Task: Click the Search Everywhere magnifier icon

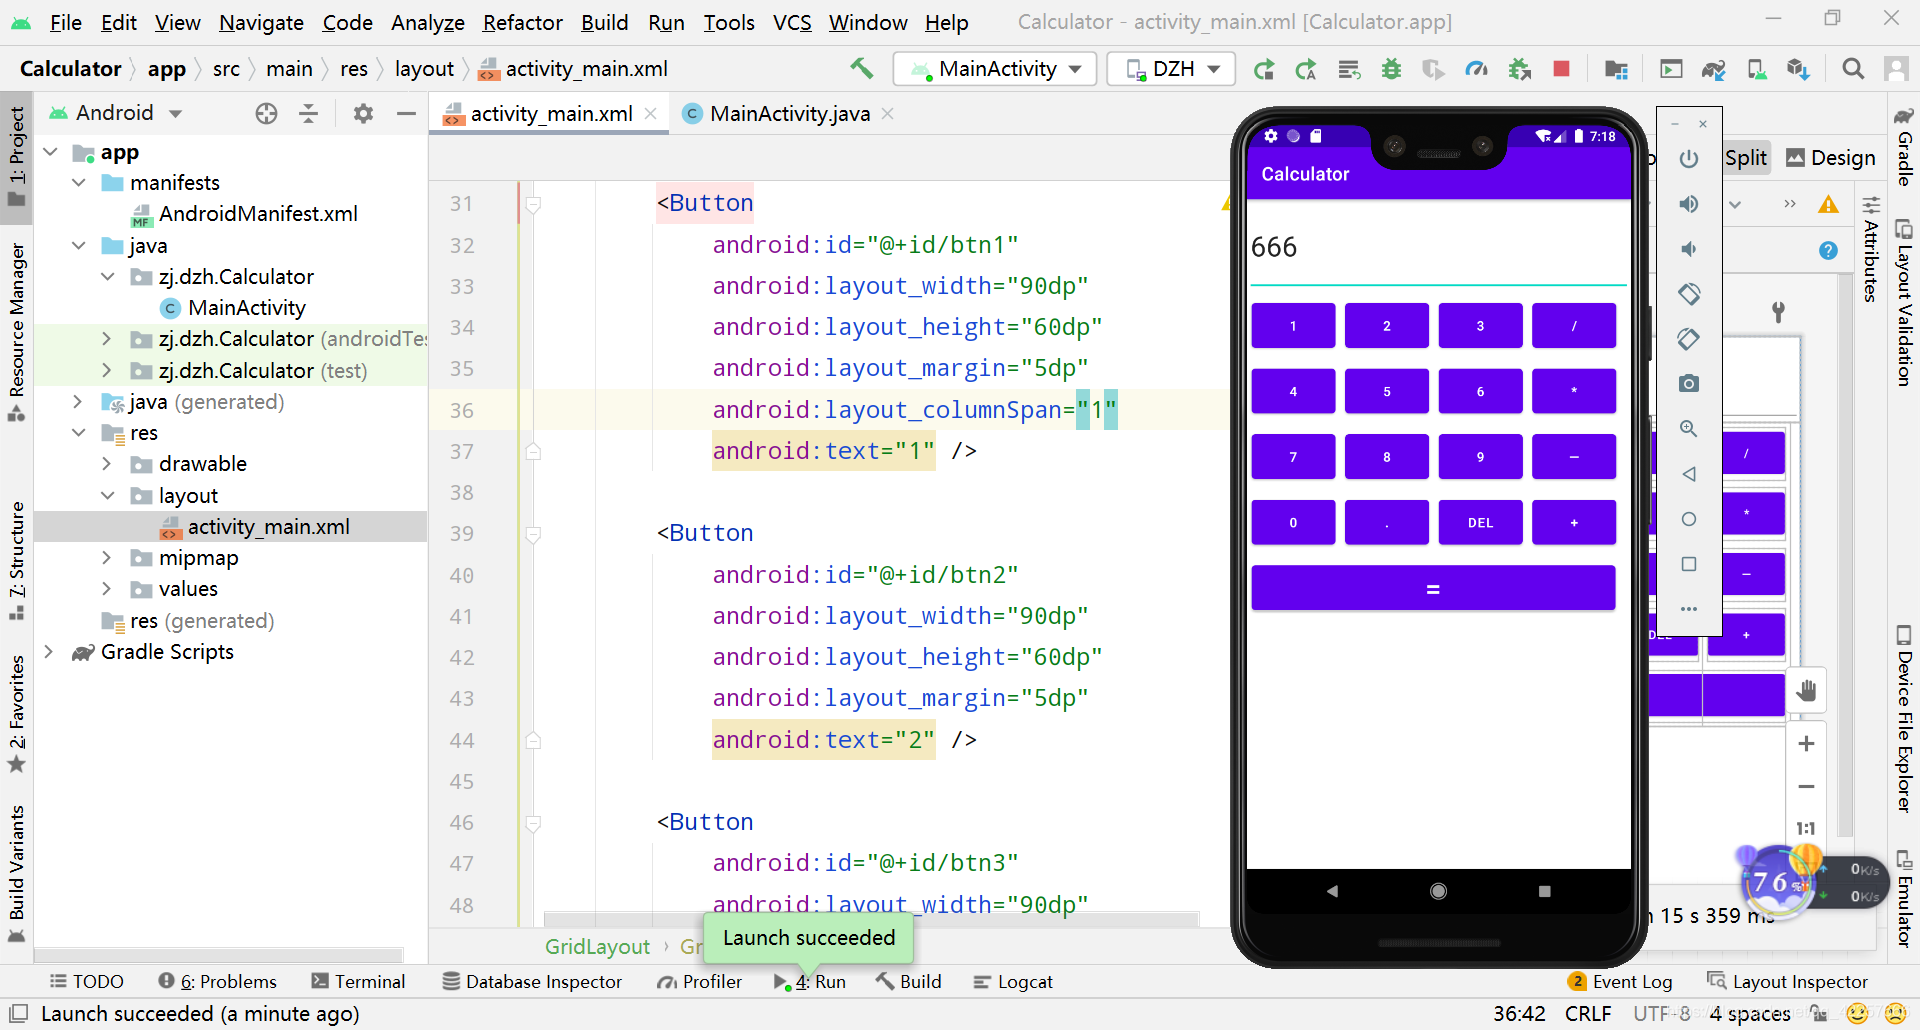Action: click(x=1853, y=68)
